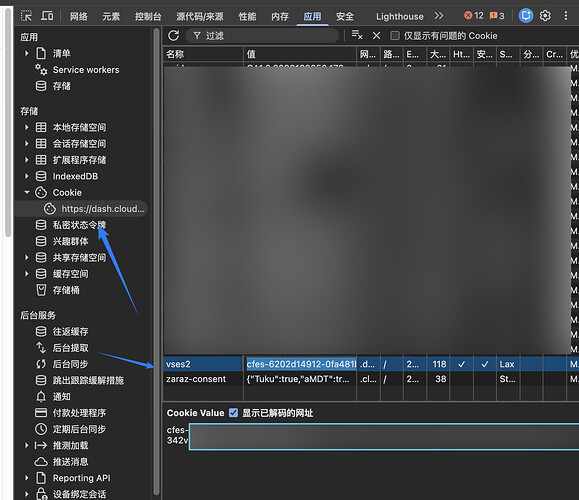Expand 缓存空间 tree arrow

[27, 274]
